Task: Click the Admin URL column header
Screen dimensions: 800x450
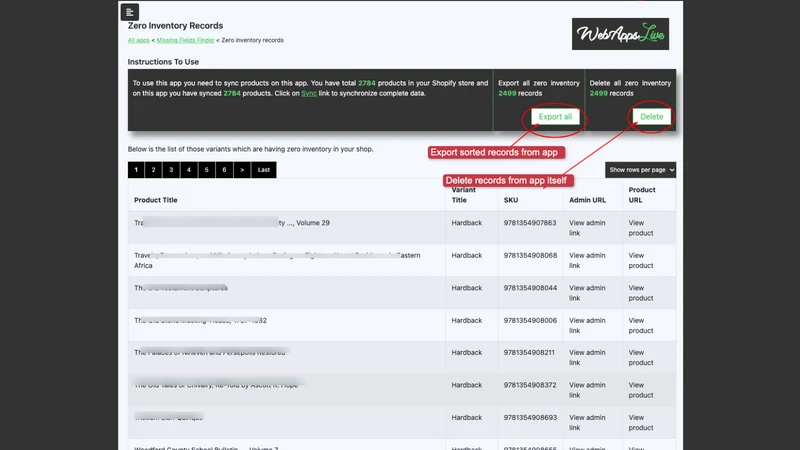Action: (587, 200)
